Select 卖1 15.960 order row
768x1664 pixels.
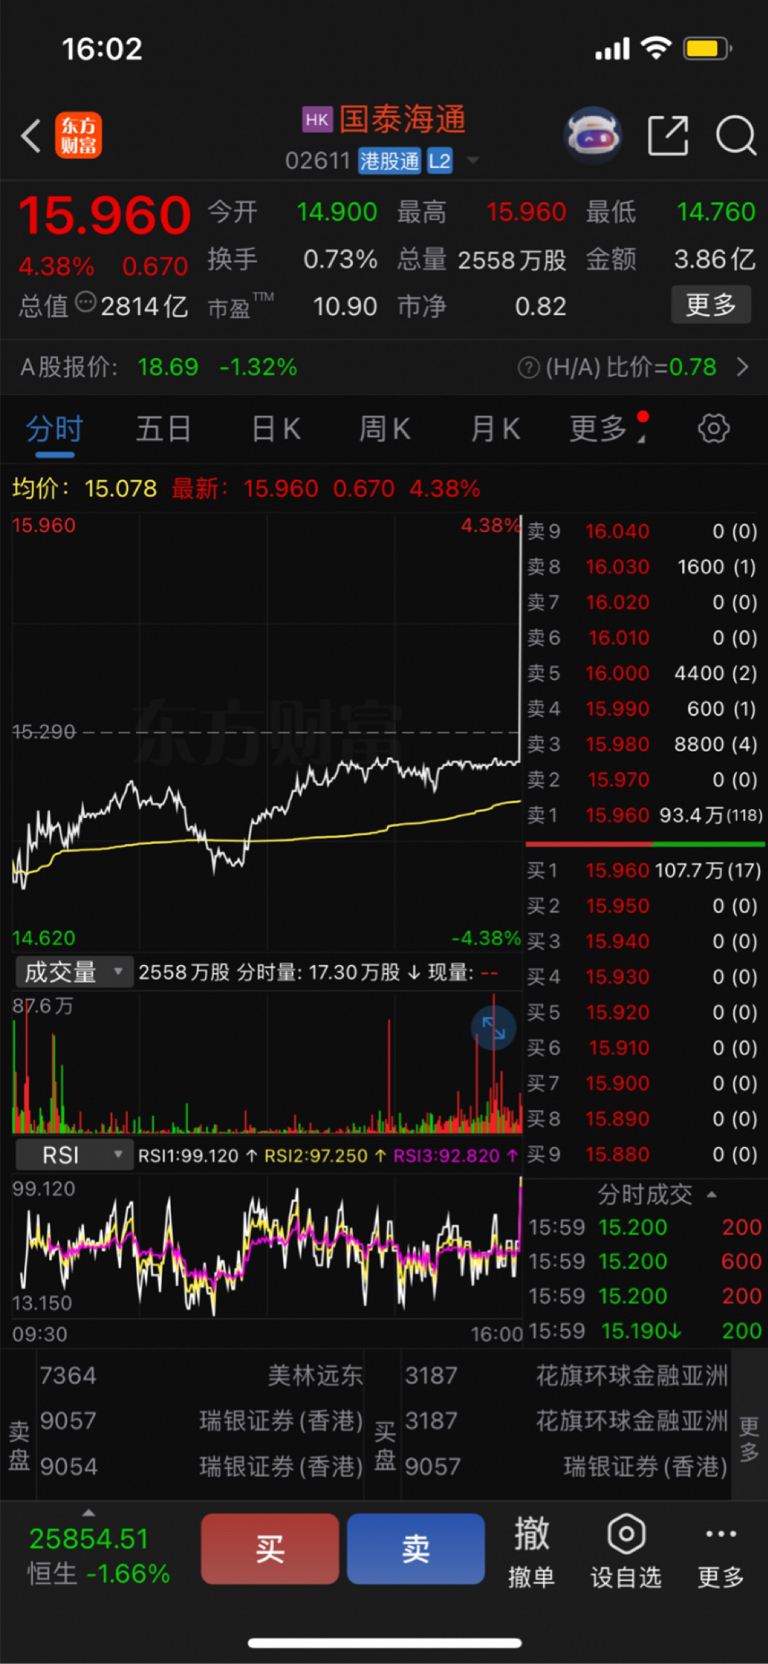(645, 815)
